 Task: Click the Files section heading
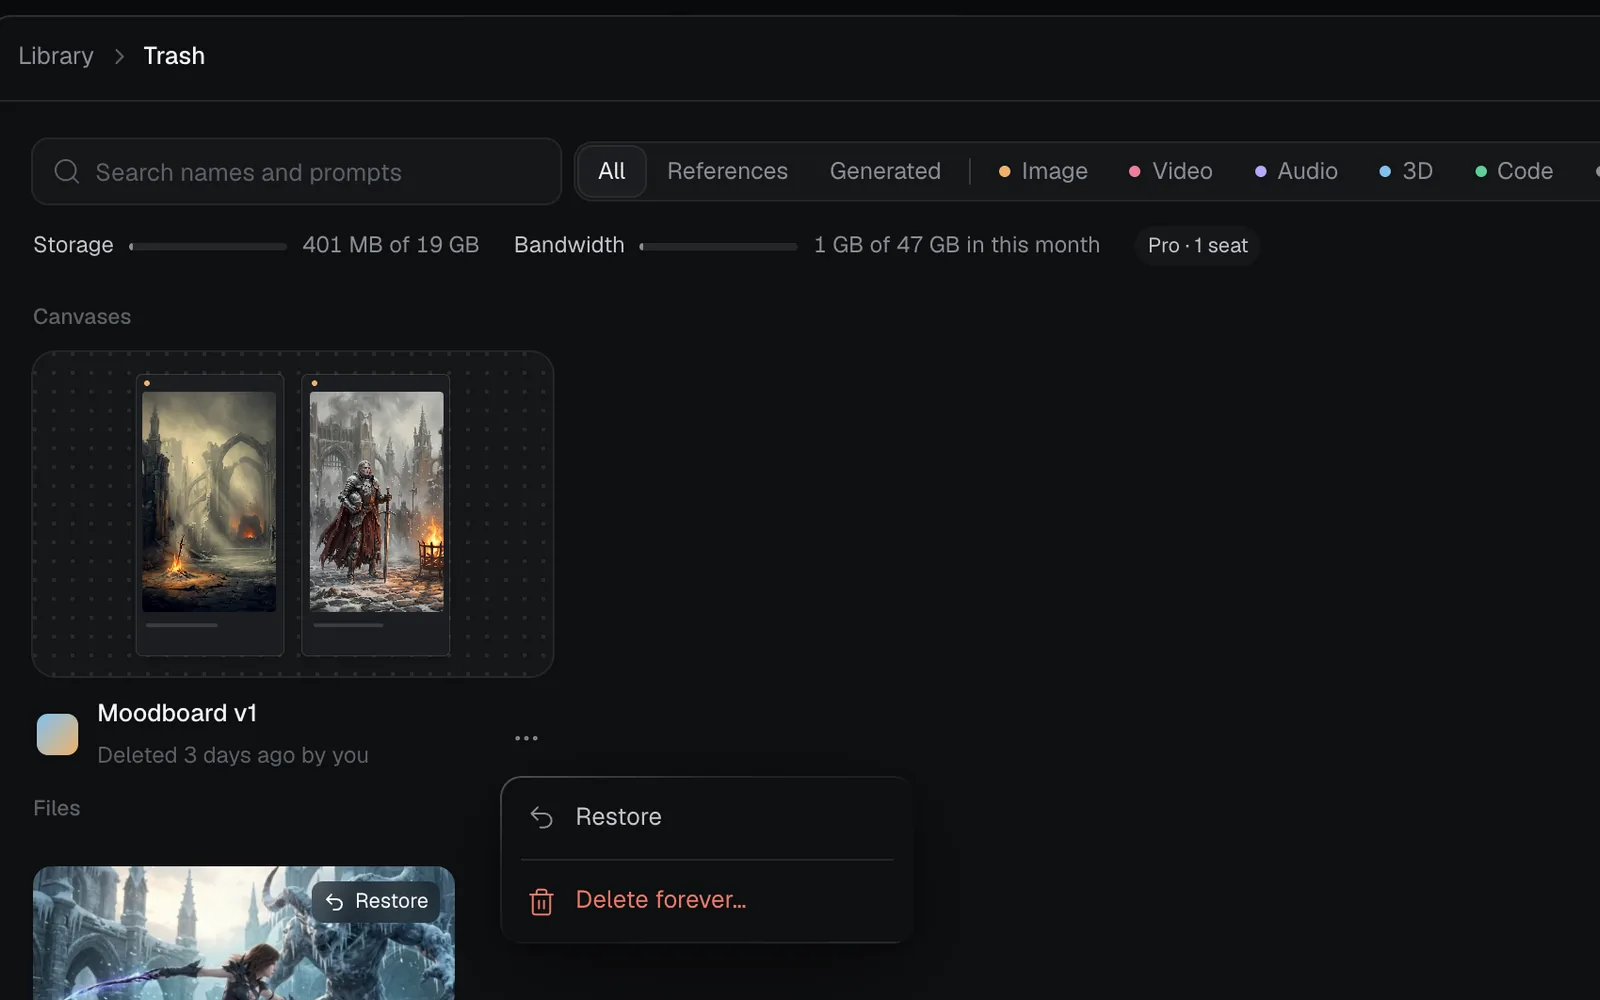57,808
